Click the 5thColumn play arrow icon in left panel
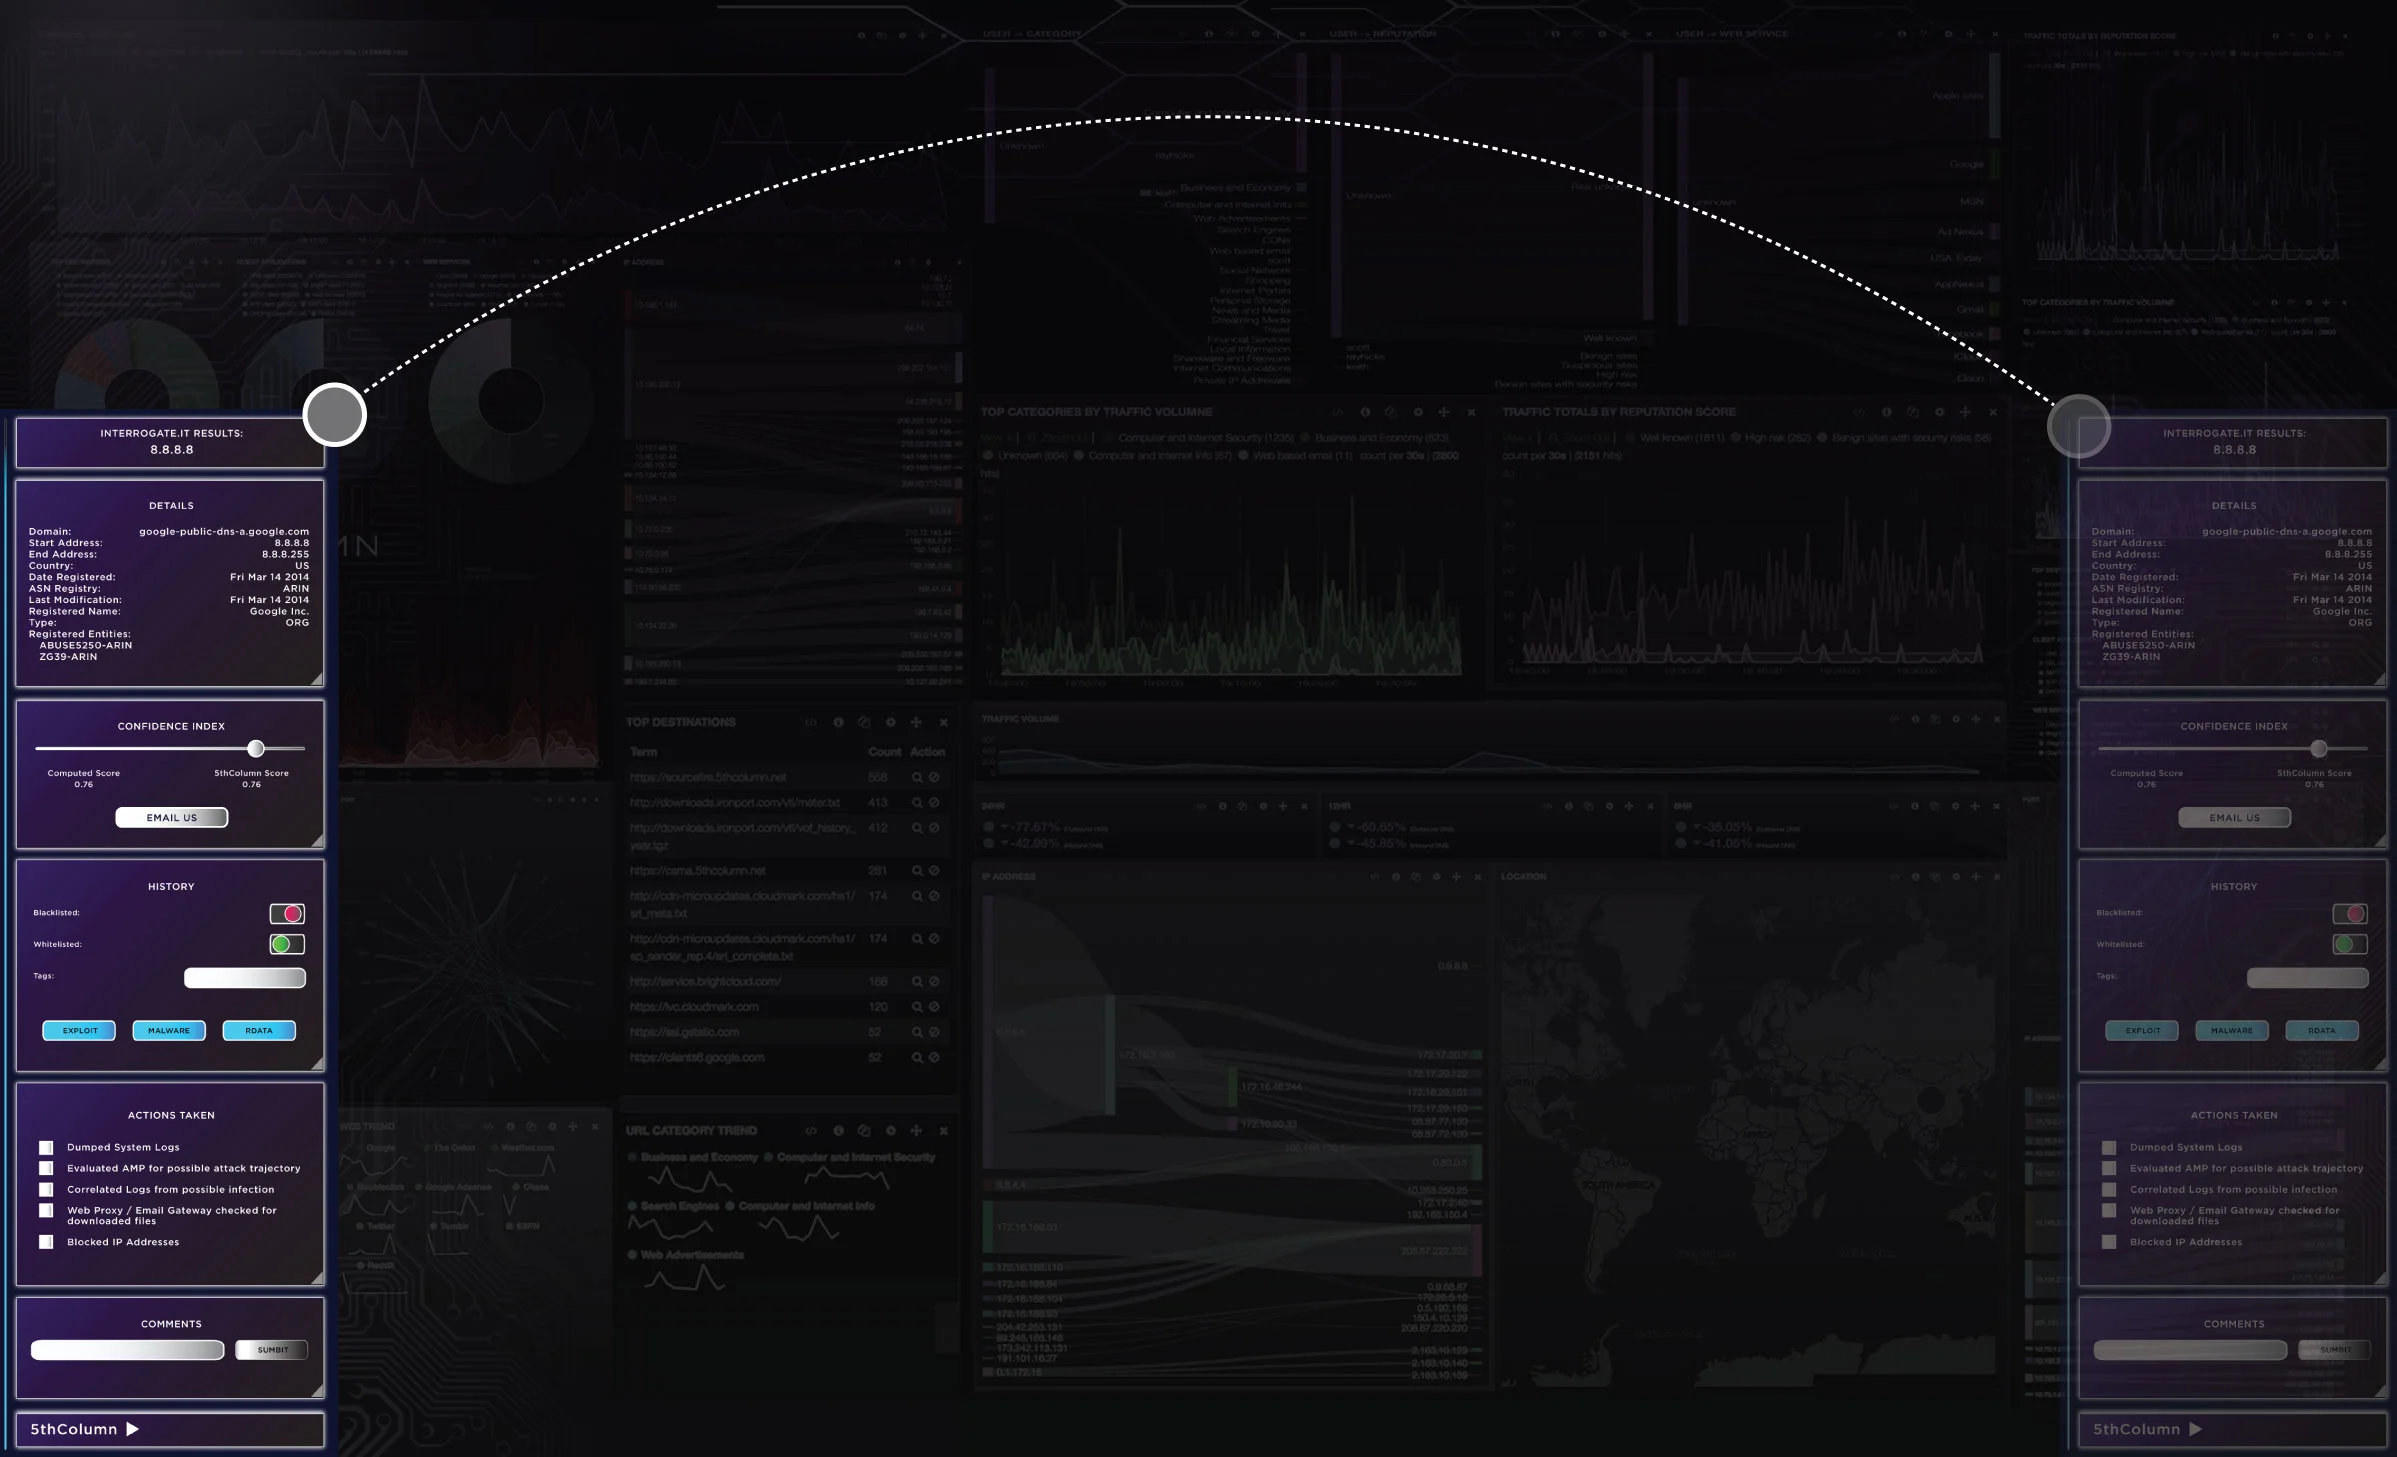Image resolution: width=2397 pixels, height=1457 pixels. pyautogui.click(x=132, y=1429)
